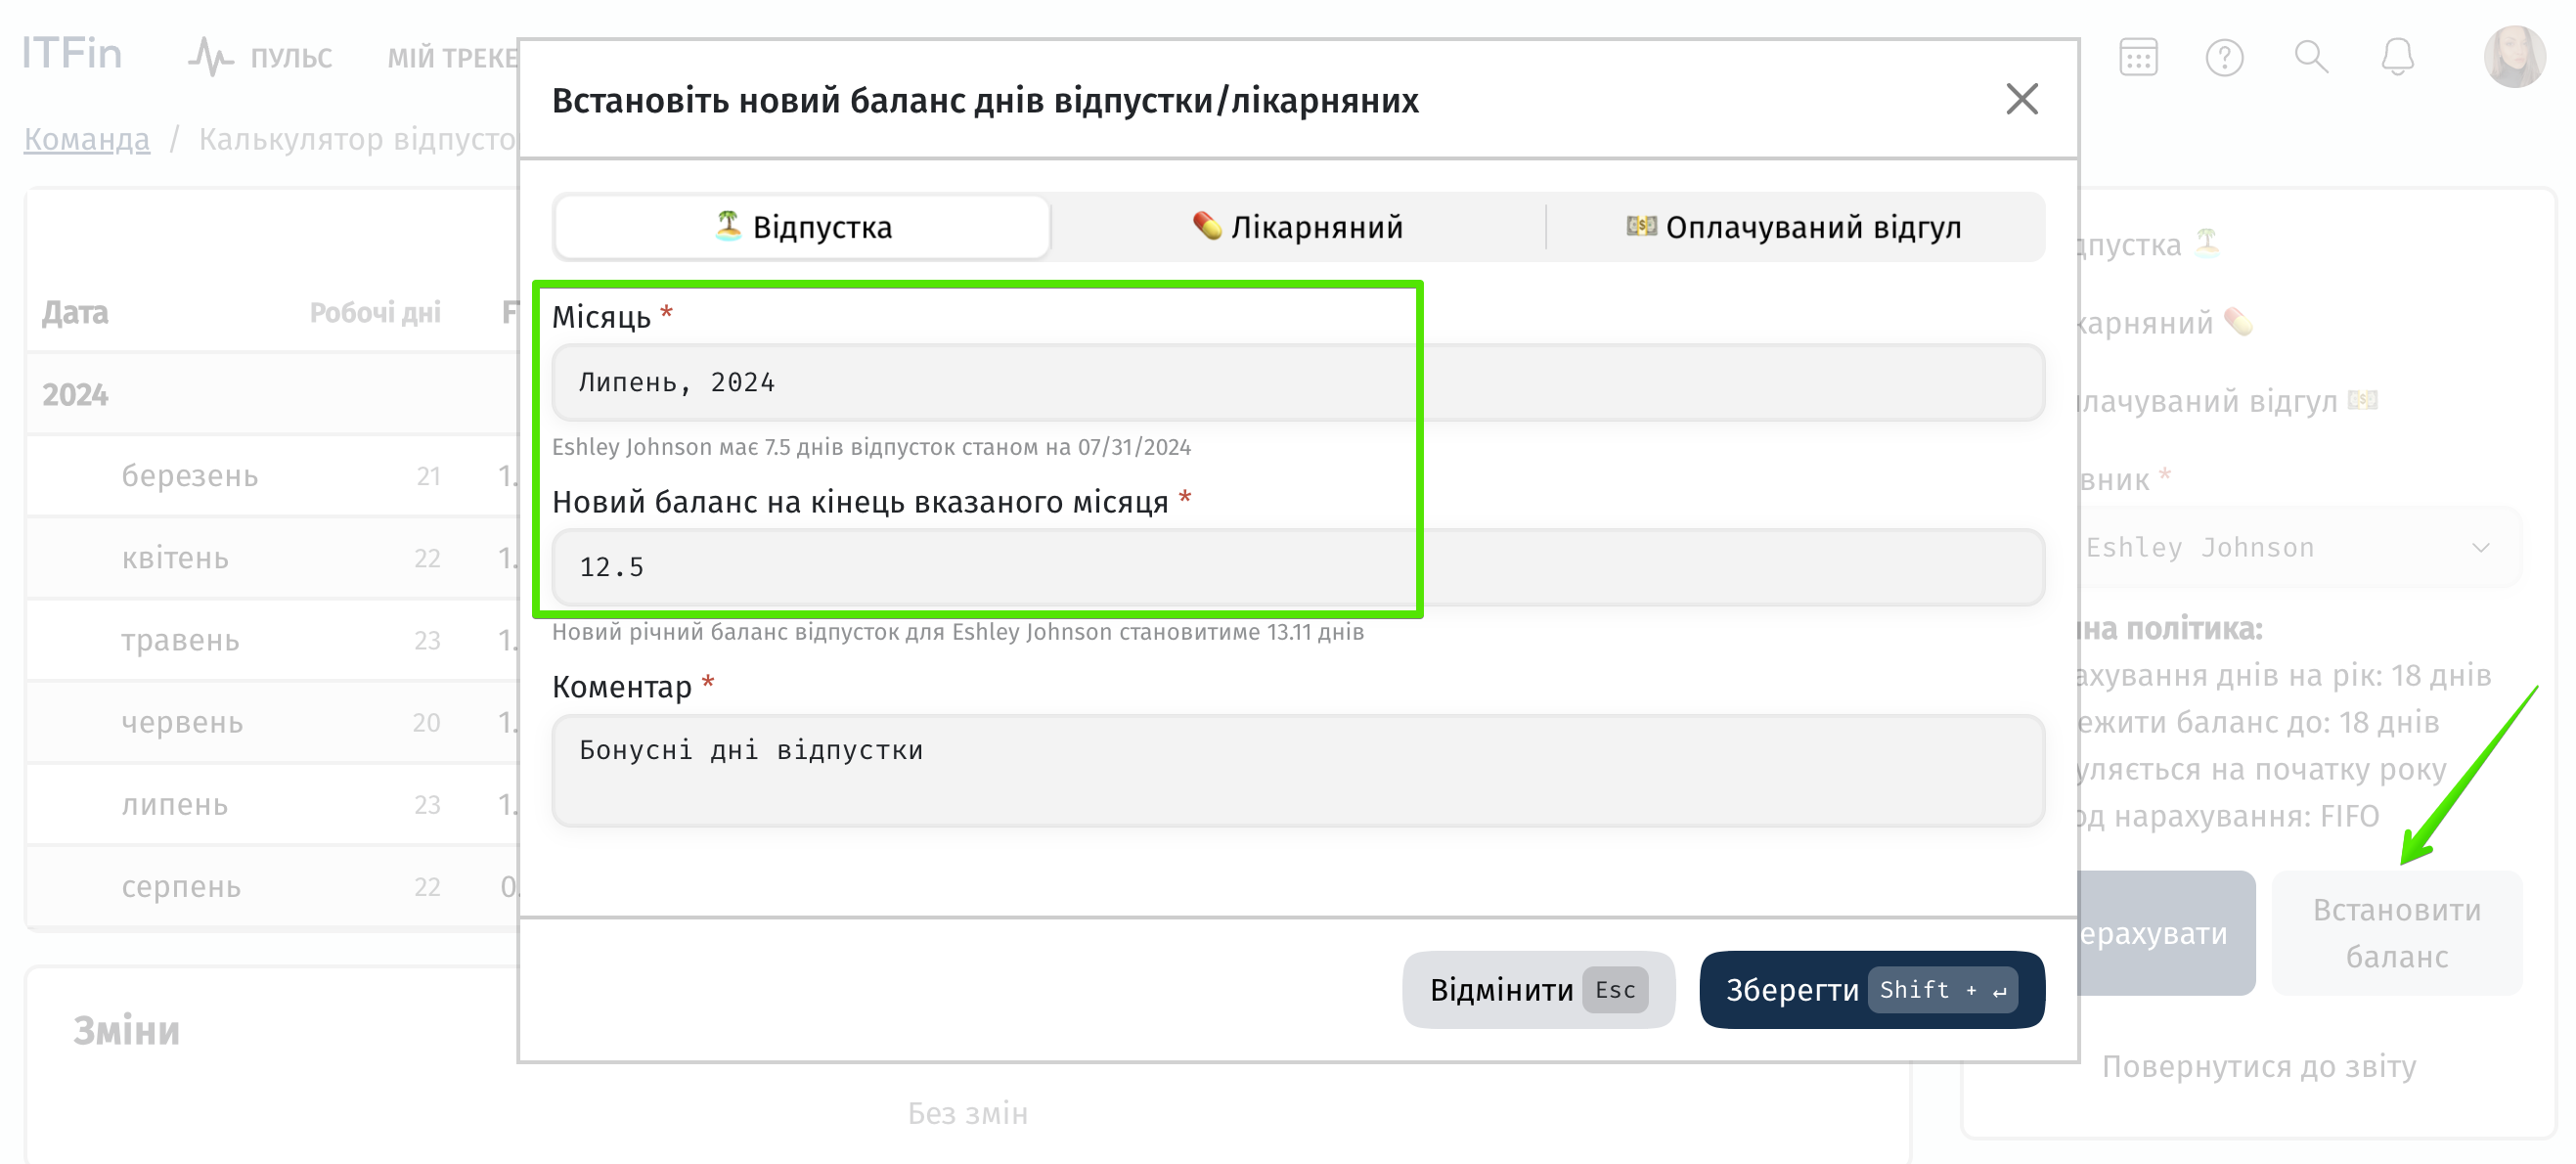
Task: Click the Коментар text area
Action: click(1297, 770)
